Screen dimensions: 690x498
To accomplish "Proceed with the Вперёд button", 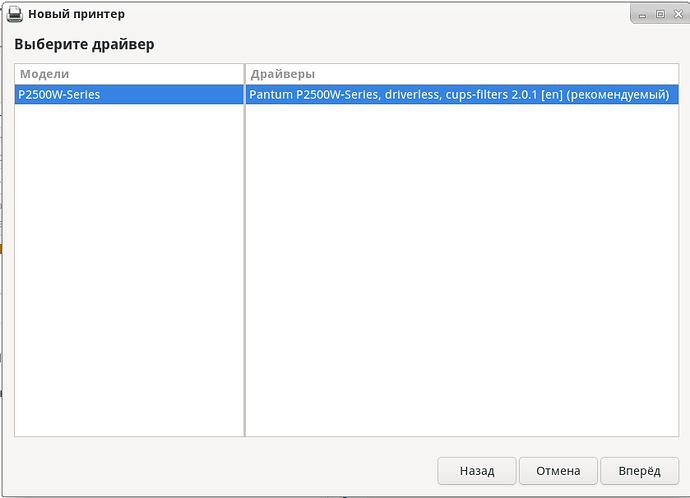I will [639, 471].
